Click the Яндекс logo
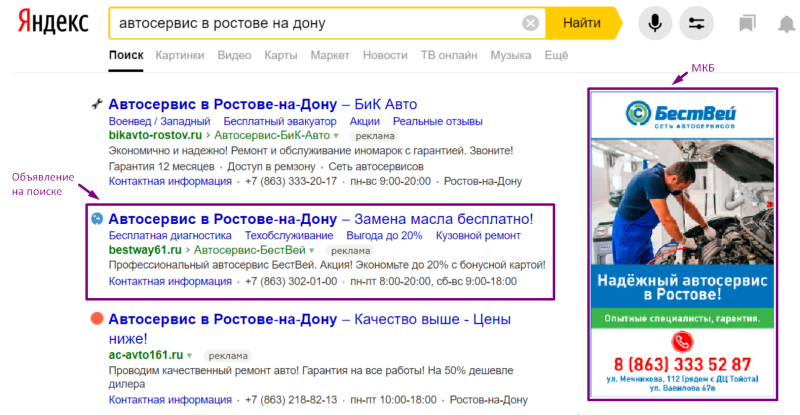Screen dimensions: 800x415 53,23
